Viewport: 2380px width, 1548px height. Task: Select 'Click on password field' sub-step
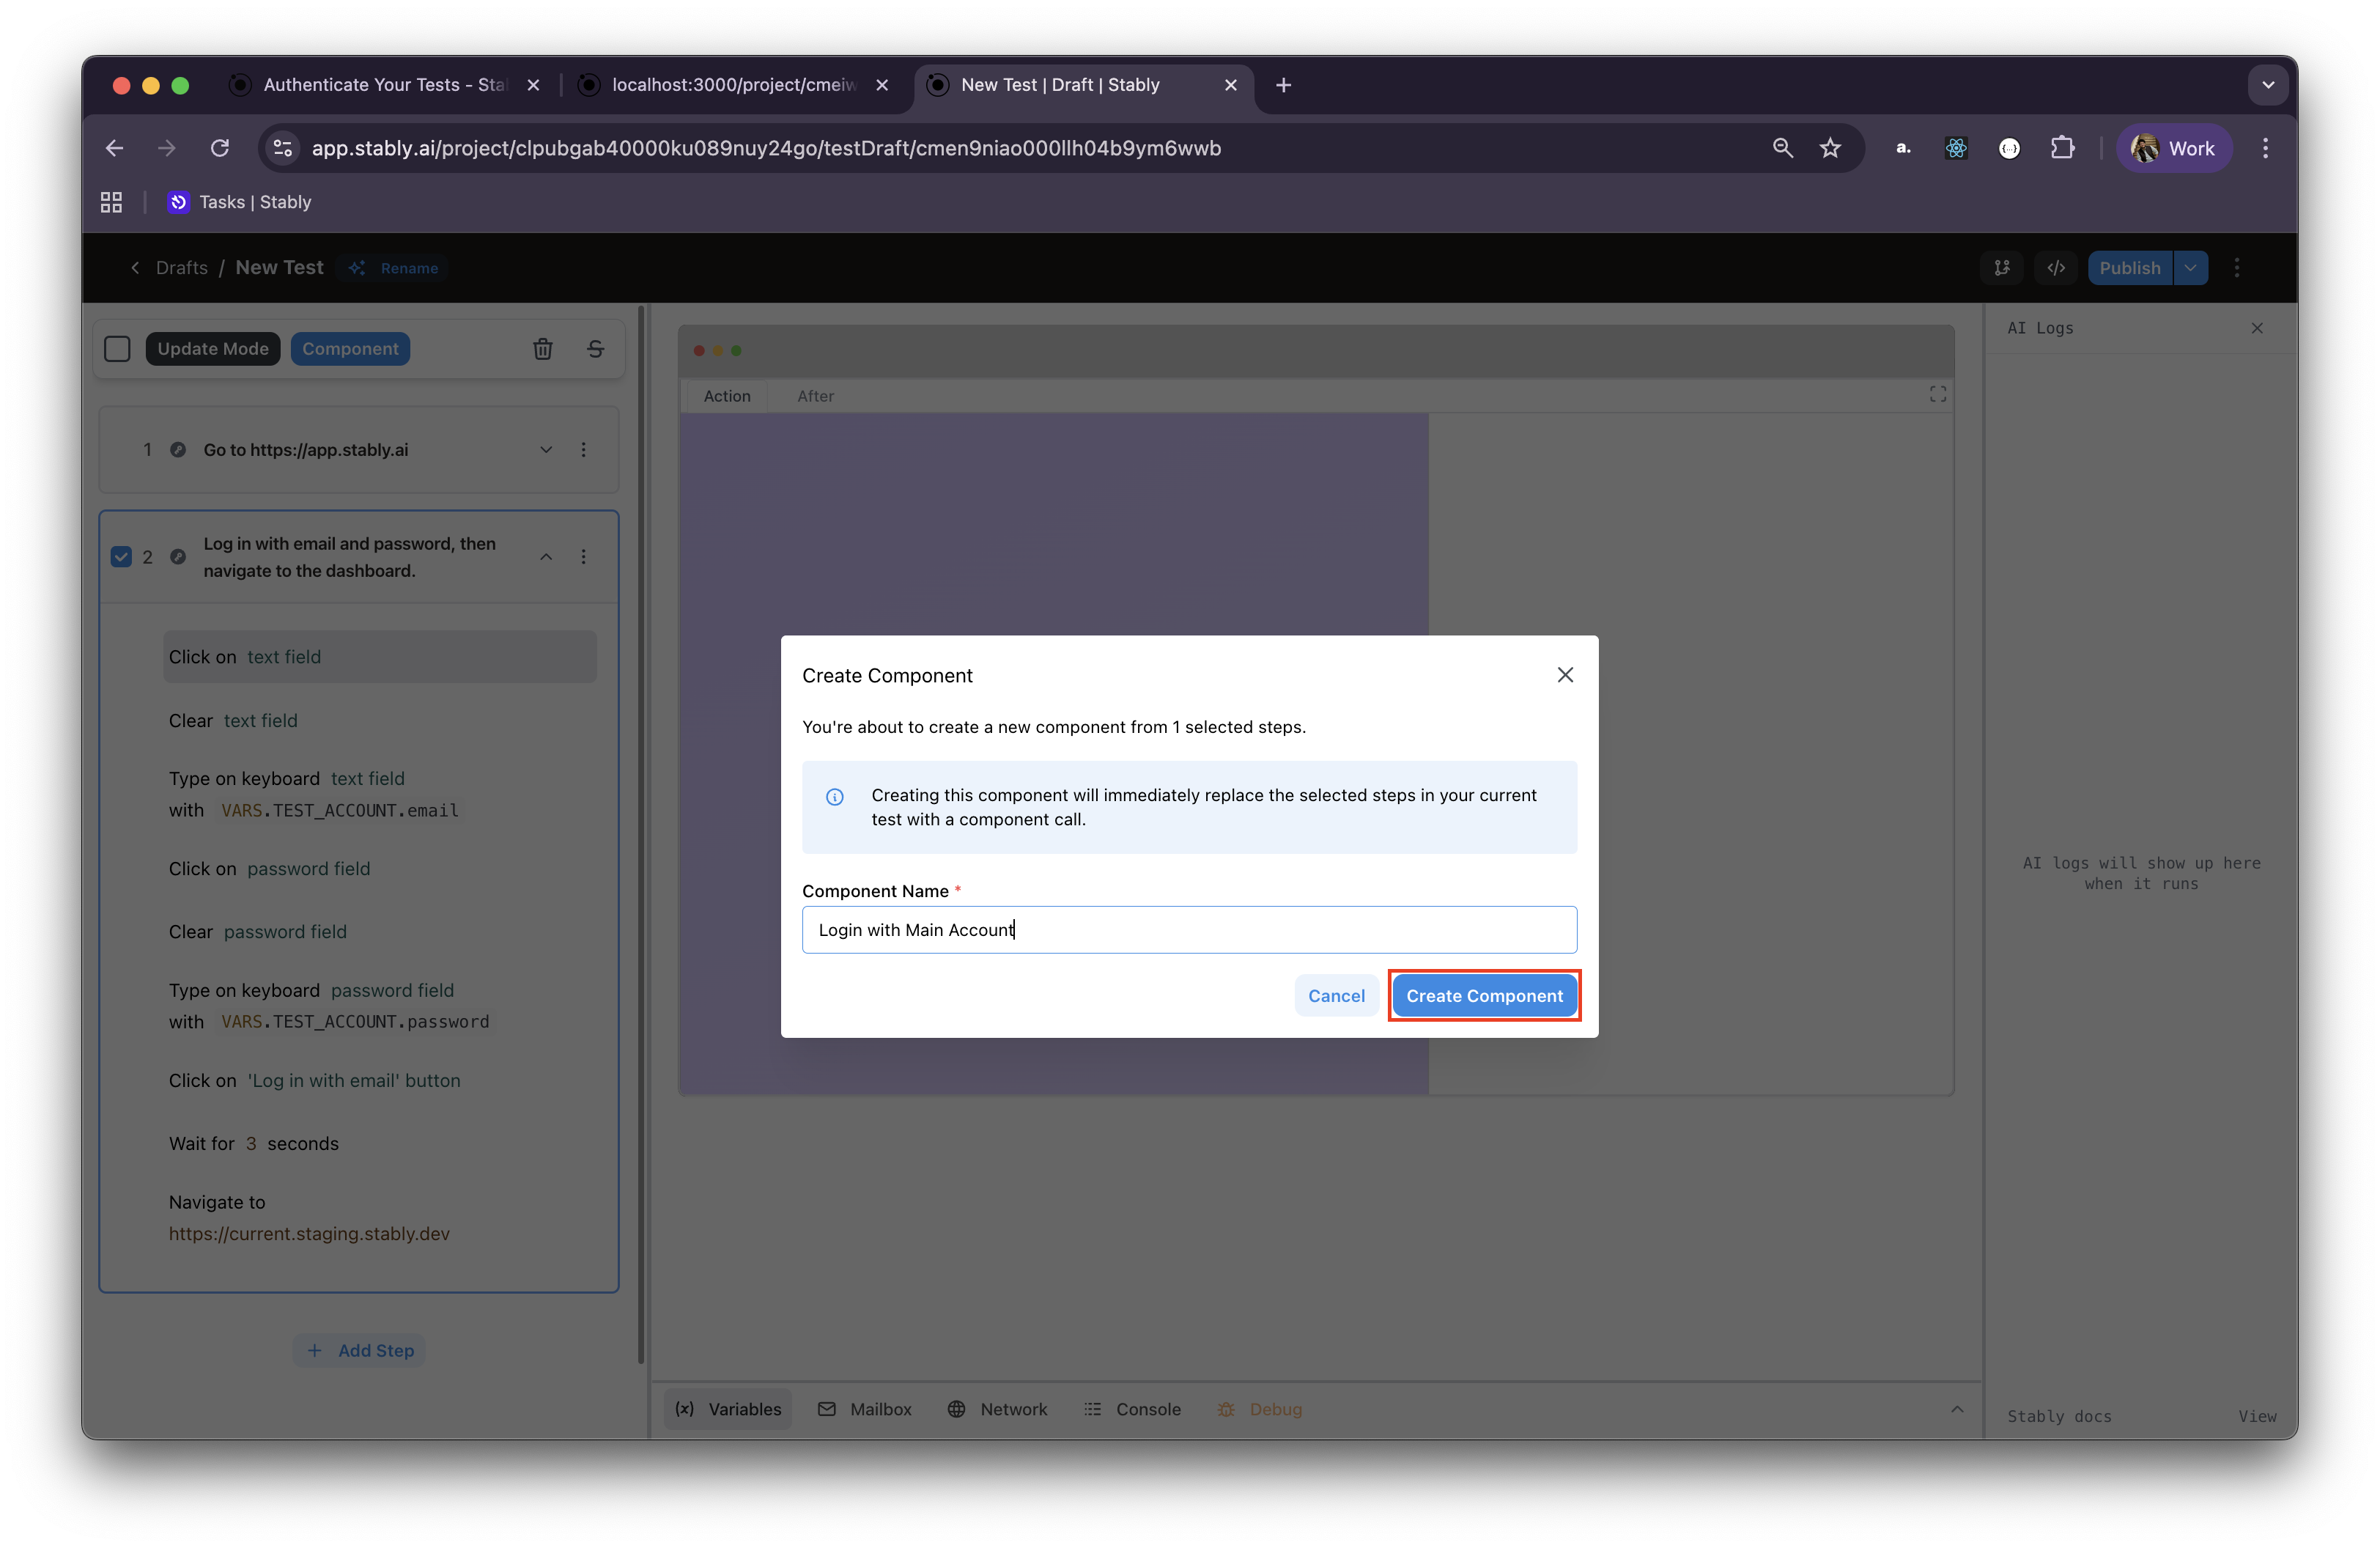click(x=269, y=868)
